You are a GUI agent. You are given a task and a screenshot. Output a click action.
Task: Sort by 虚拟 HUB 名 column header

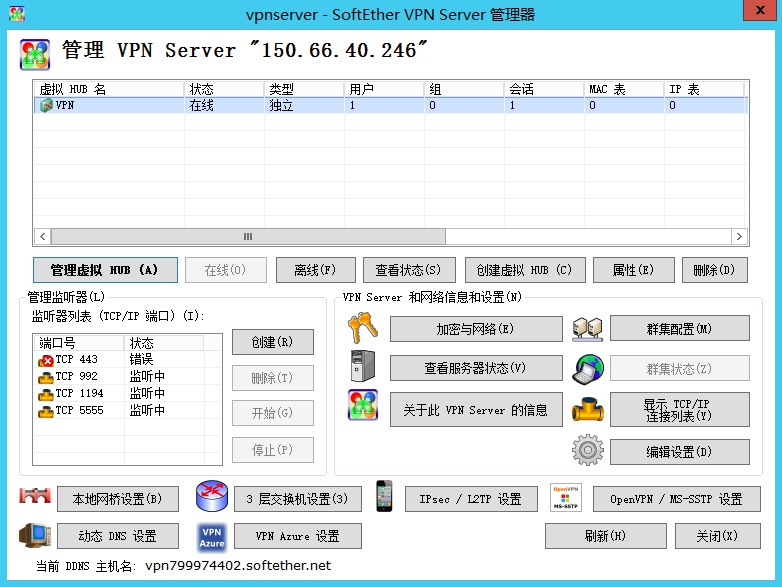(x=109, y=89)
